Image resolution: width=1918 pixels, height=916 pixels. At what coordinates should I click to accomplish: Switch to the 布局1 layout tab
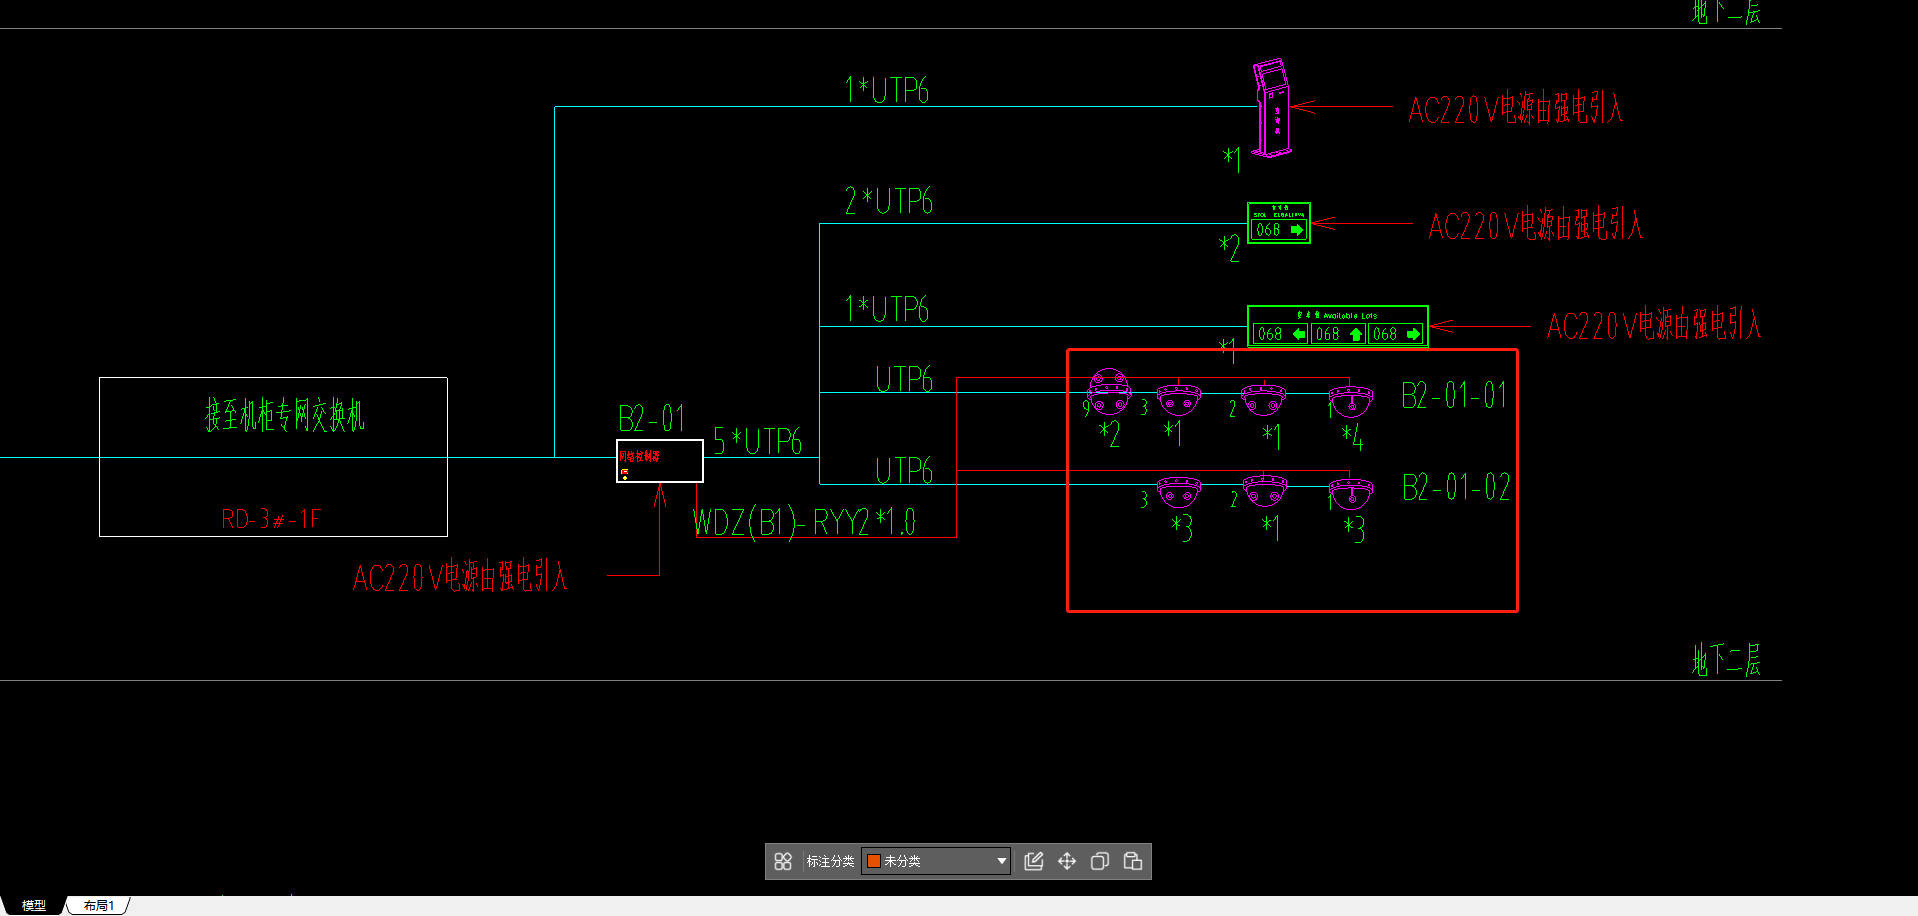click(99, 905)
